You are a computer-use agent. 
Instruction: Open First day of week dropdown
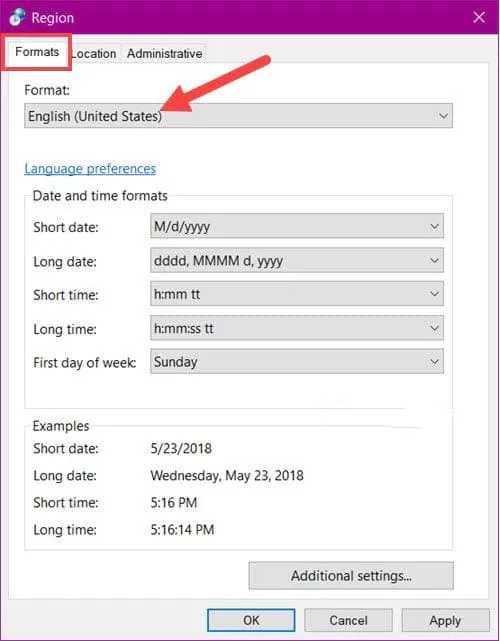point(297,361)
